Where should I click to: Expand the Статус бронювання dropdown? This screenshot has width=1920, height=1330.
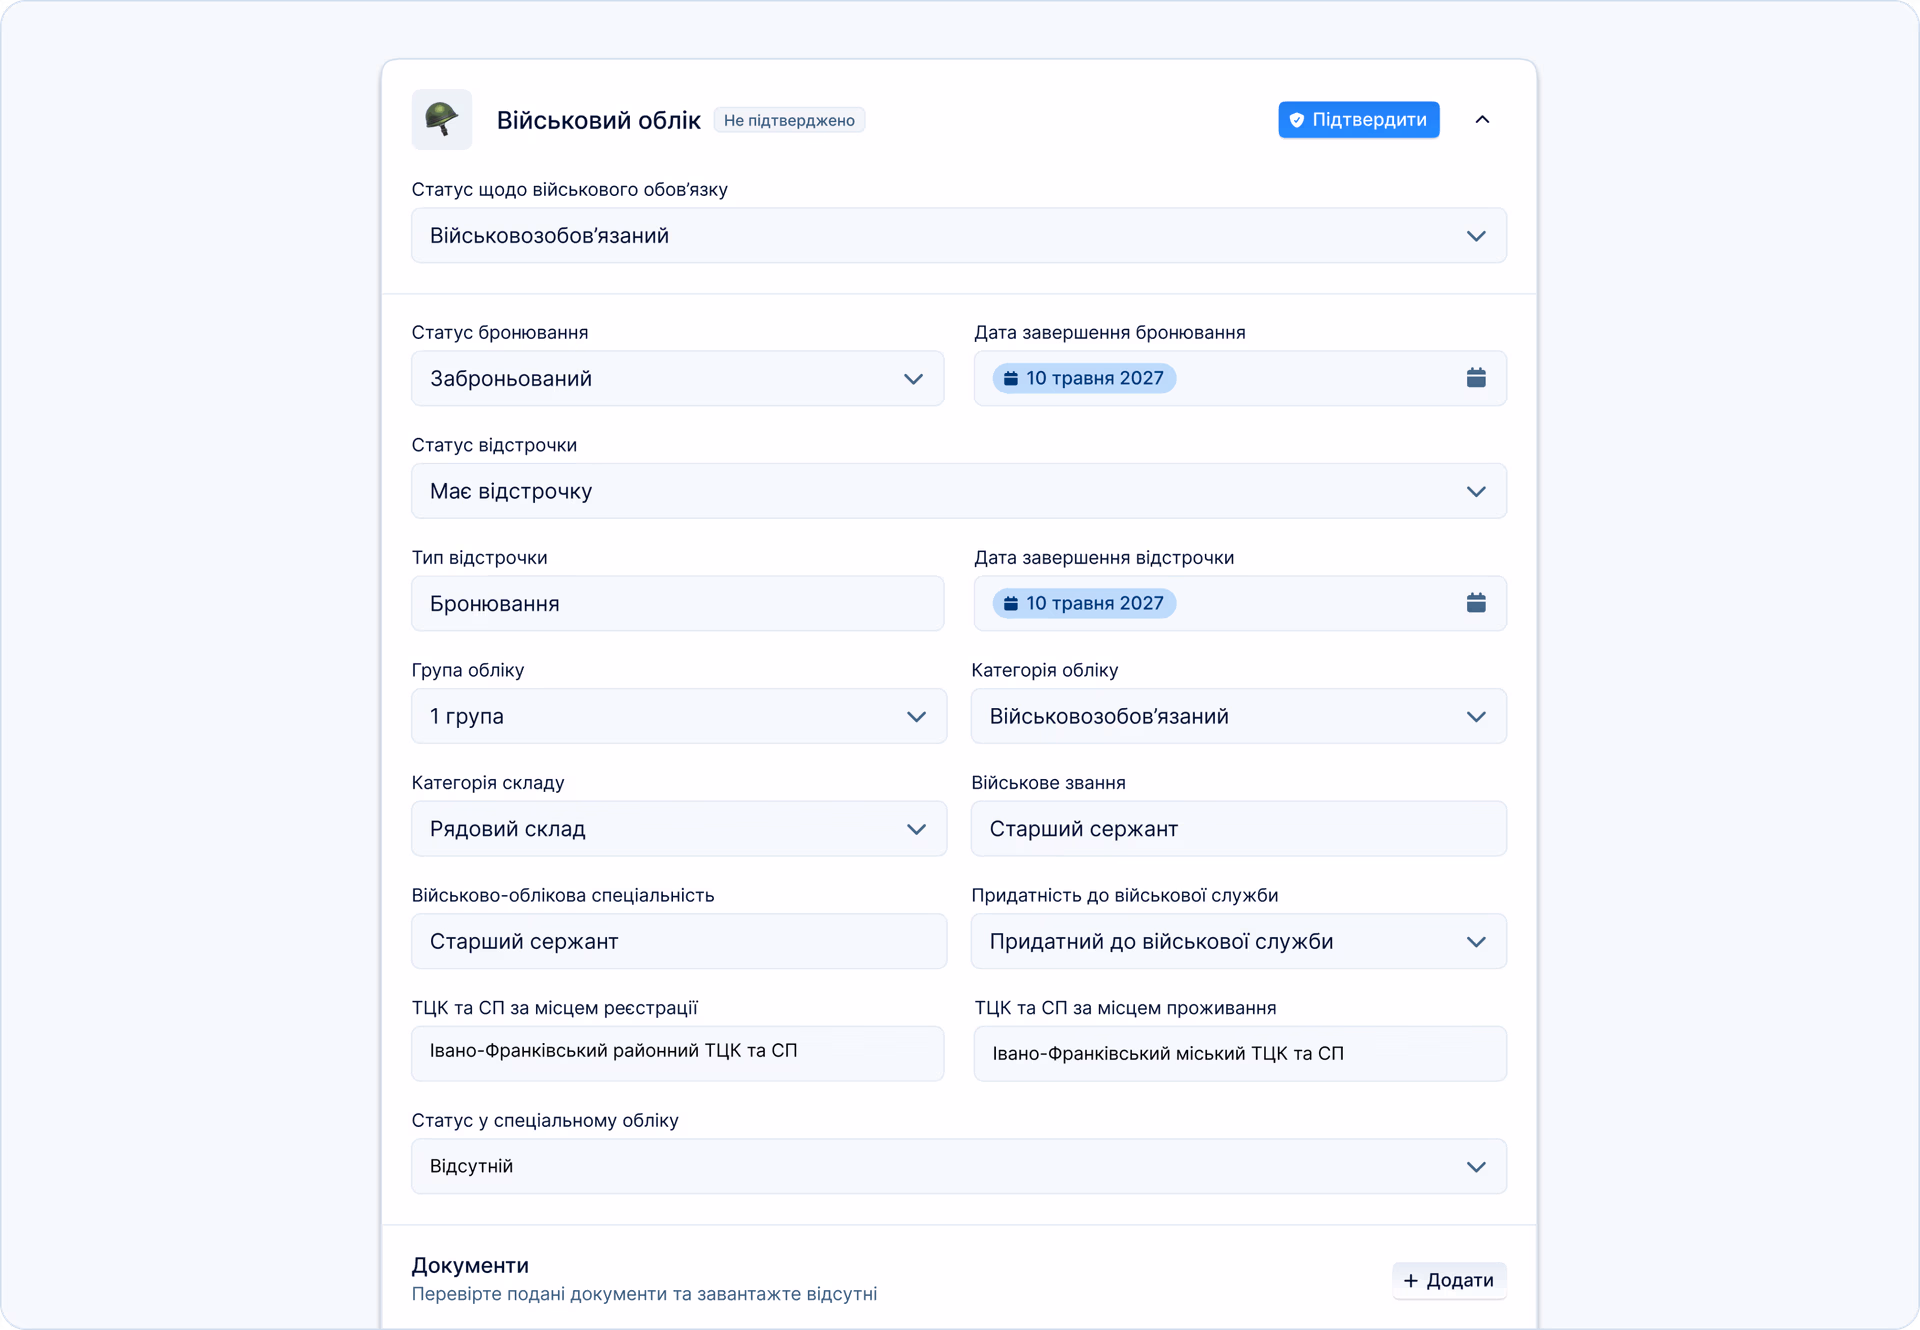pos(677,378)
